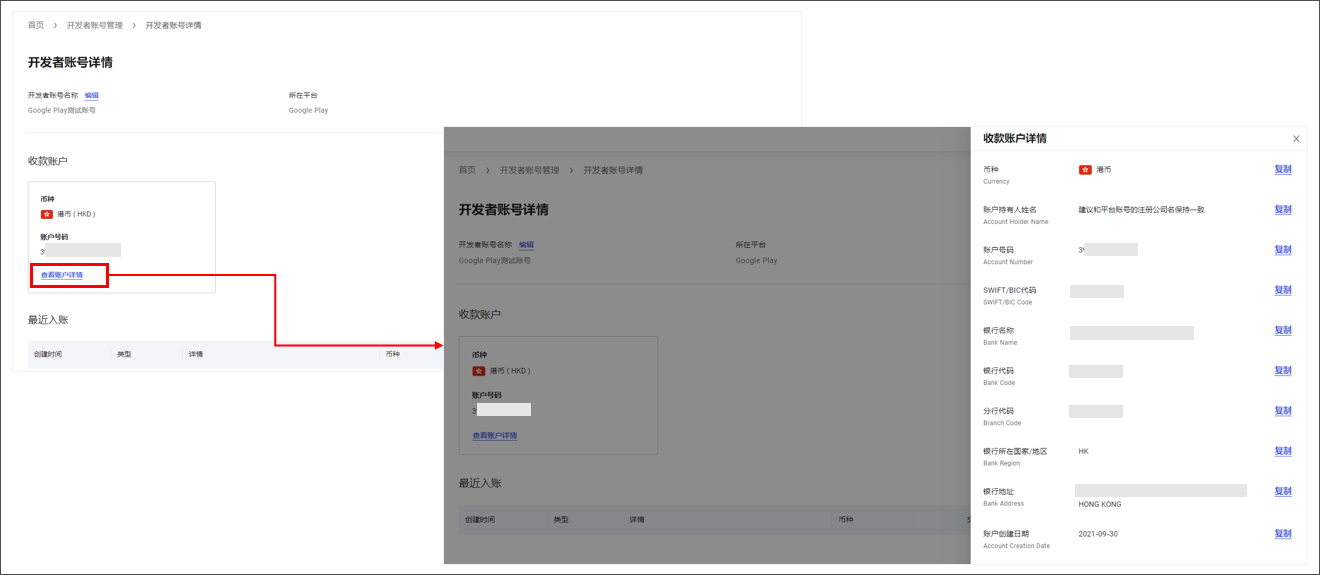Viewport: 1320px width, 575px height.
Task: Open 开发者账号管理 breadcrumb in the undimmed page
Action: tap(95, 25)
